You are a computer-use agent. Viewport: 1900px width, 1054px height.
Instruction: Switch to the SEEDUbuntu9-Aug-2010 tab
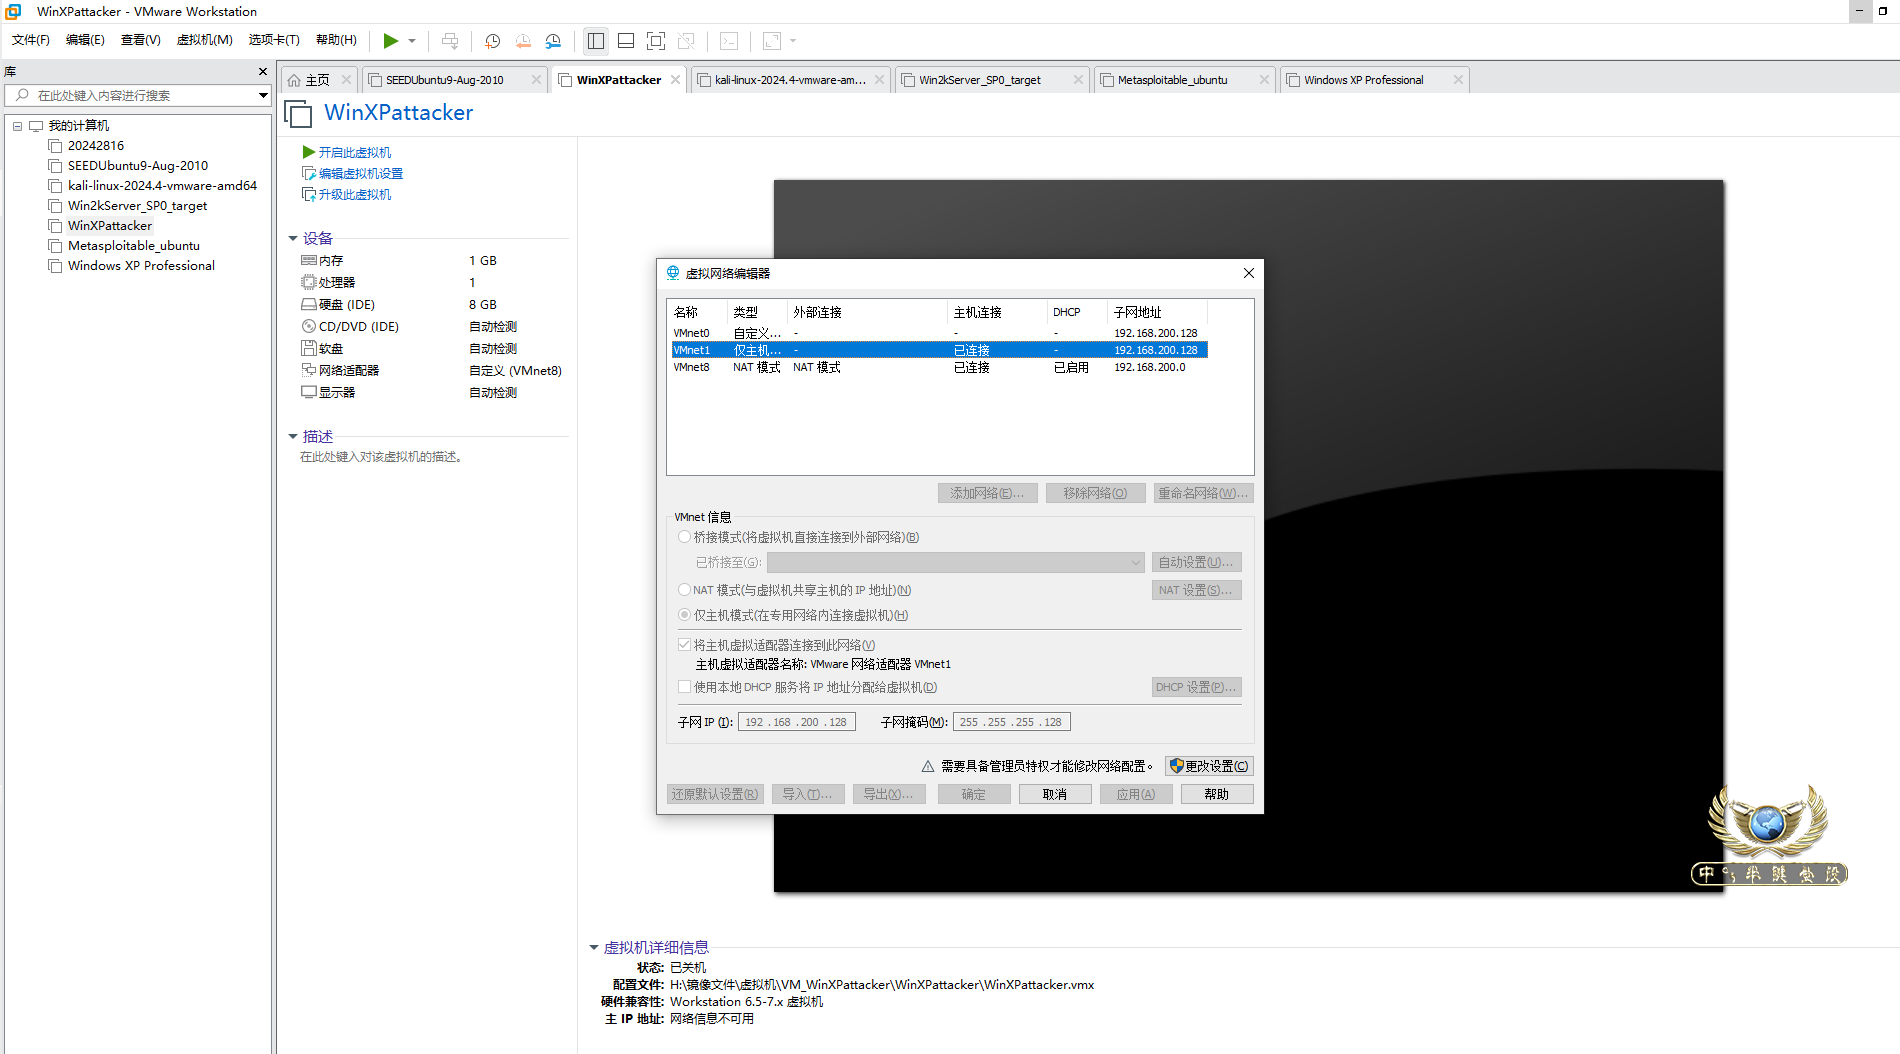445,80
